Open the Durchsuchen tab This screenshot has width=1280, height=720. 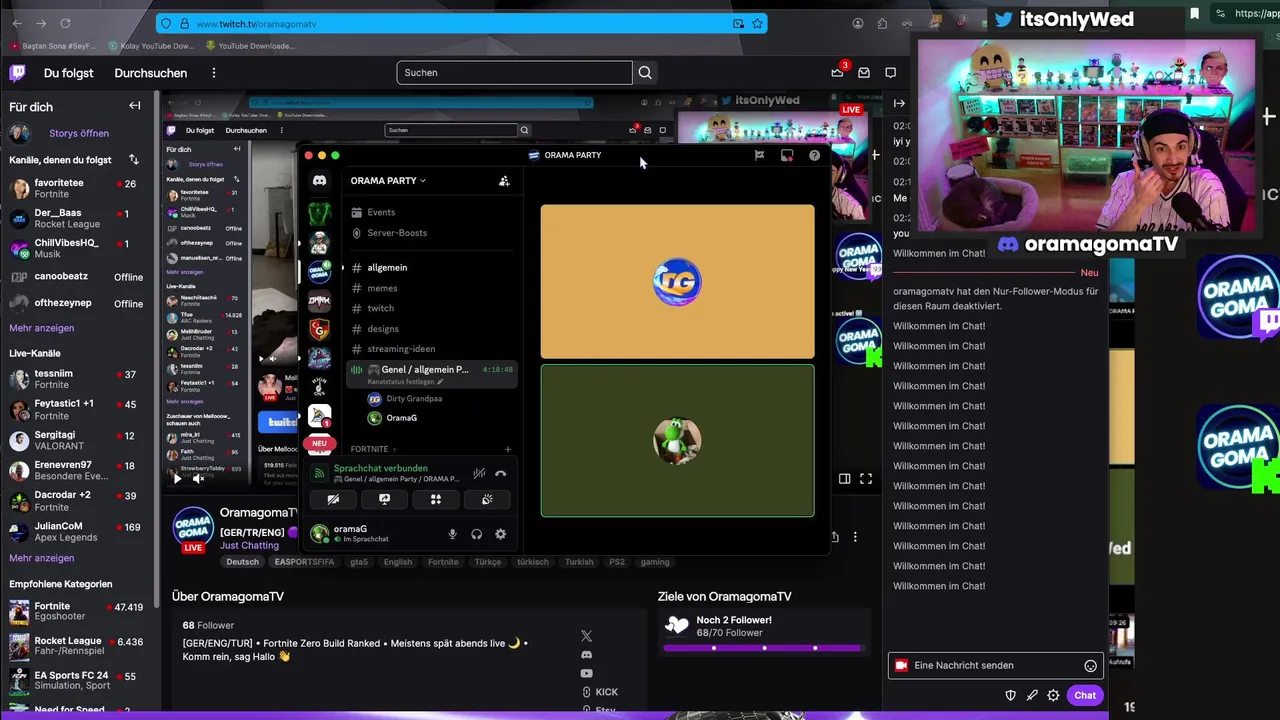pyautogui.click(x=150, y=73)
